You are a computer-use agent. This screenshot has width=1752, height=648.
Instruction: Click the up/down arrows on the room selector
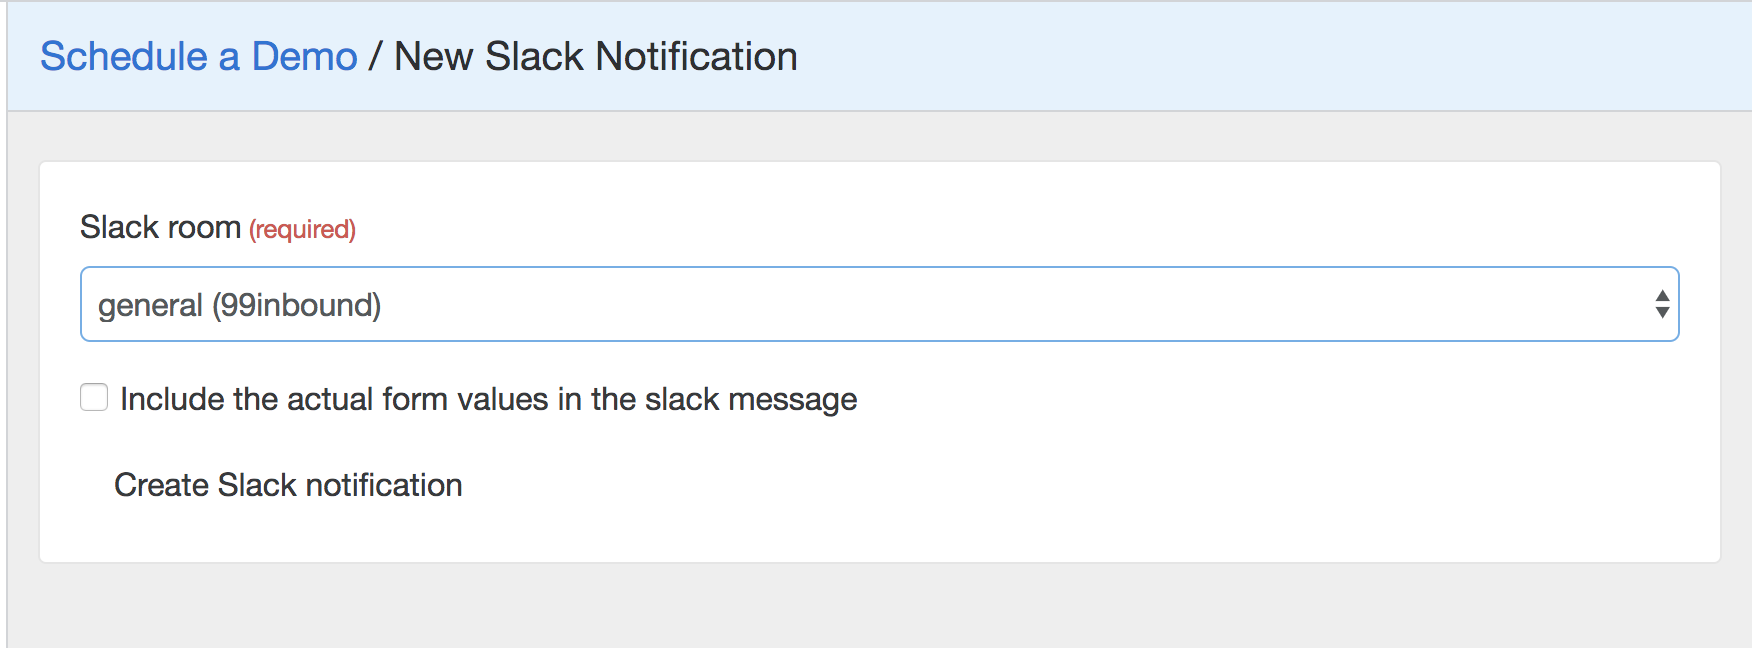[1661, 304]
